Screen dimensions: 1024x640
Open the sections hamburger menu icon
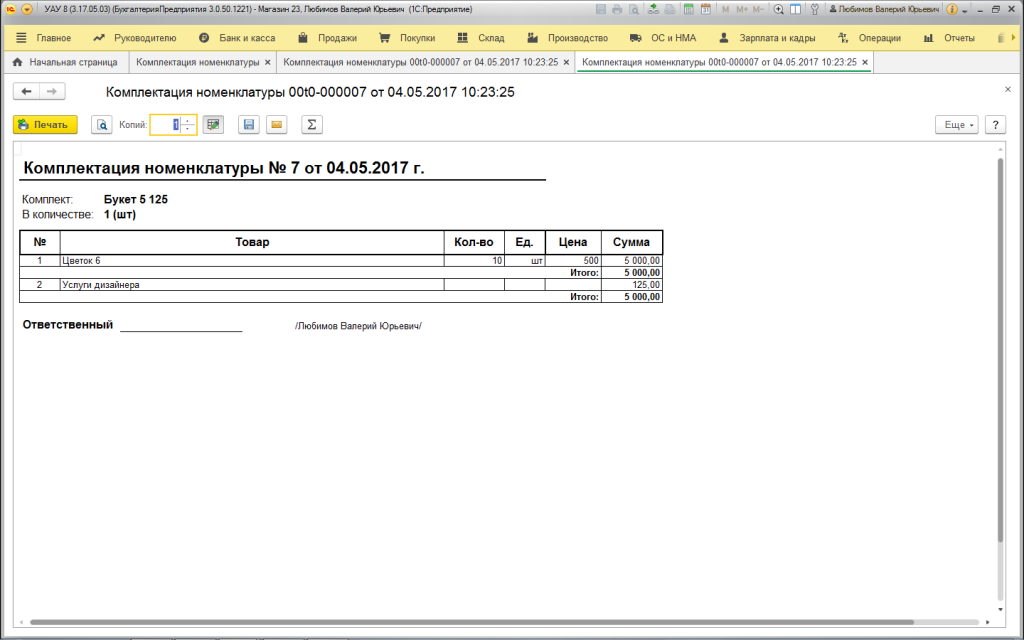pos(21,38)
